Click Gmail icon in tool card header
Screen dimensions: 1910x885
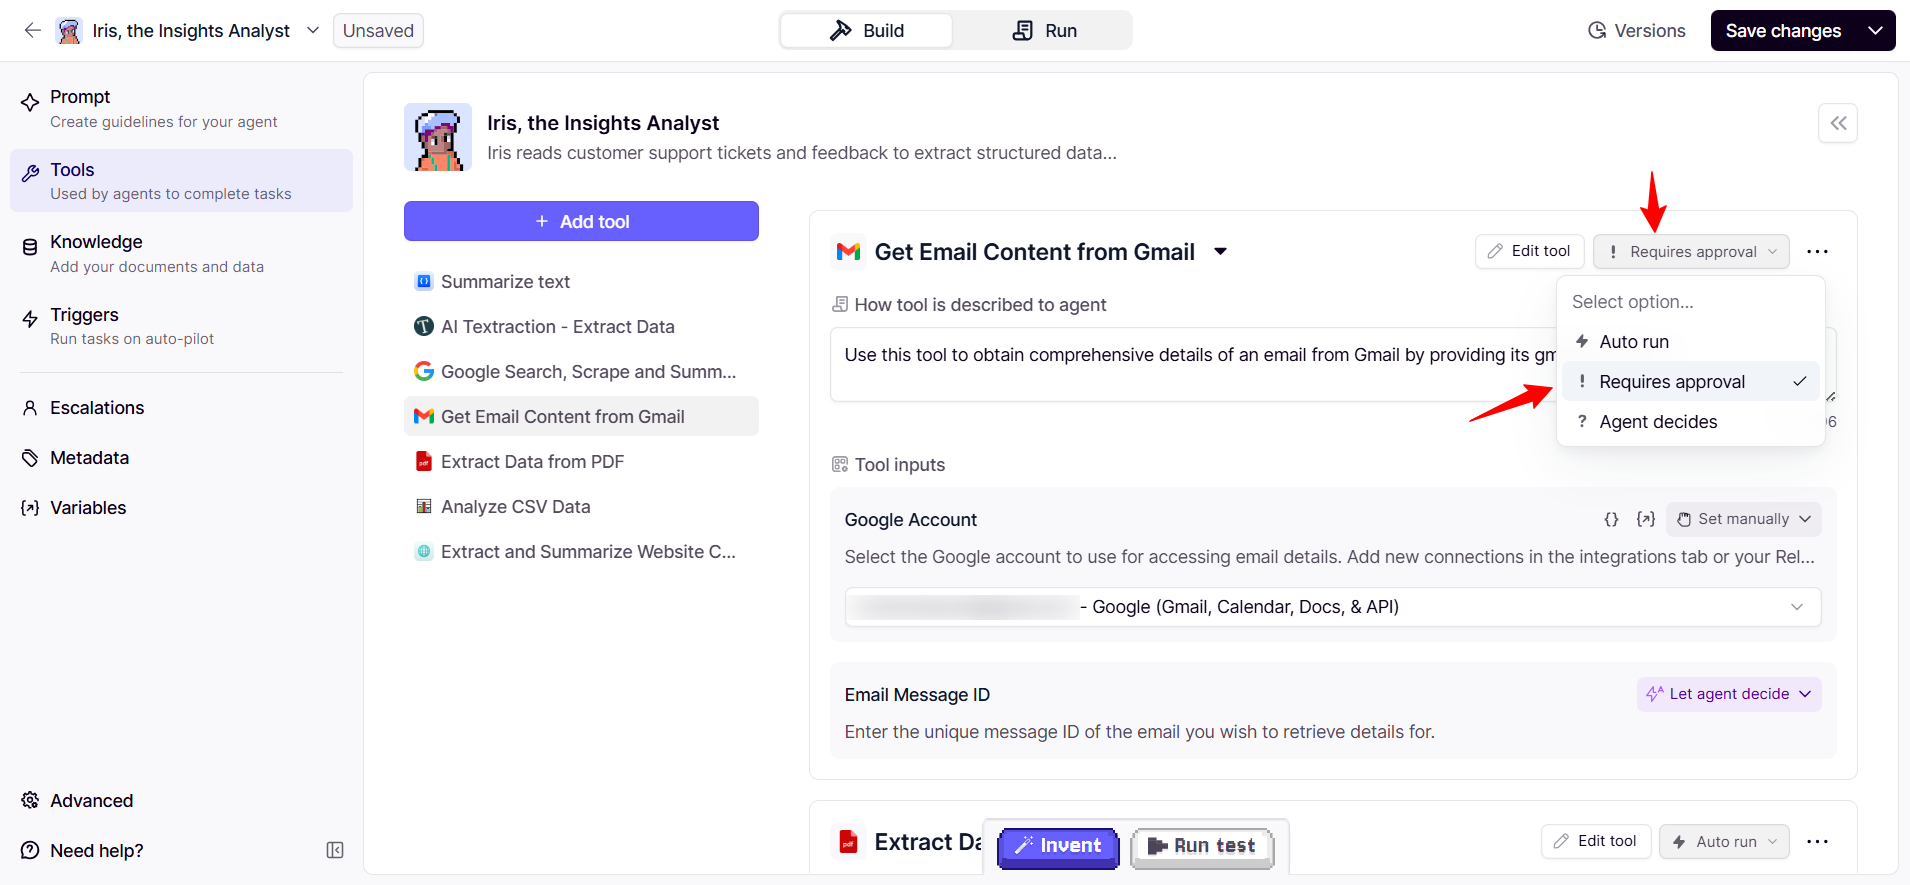(848, 252)
